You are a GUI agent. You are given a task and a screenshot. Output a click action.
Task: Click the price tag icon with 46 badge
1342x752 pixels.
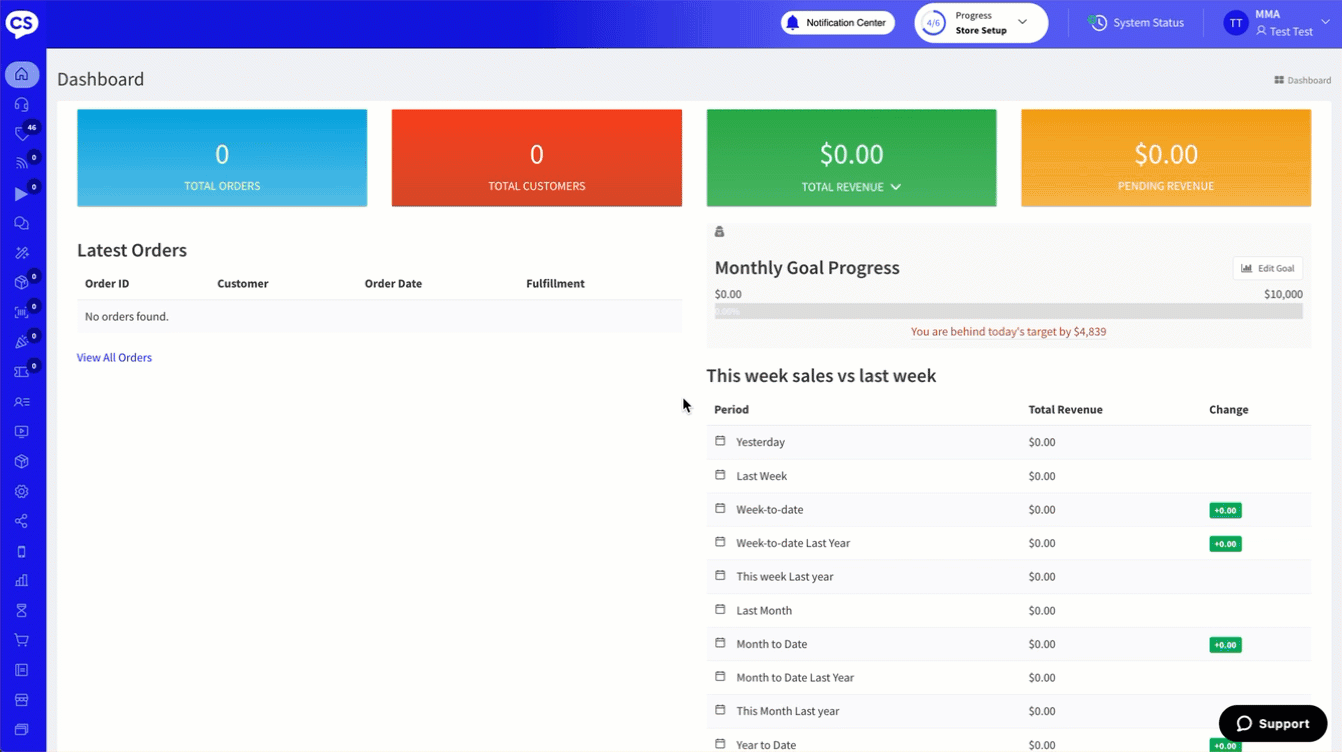pos(22,134)
